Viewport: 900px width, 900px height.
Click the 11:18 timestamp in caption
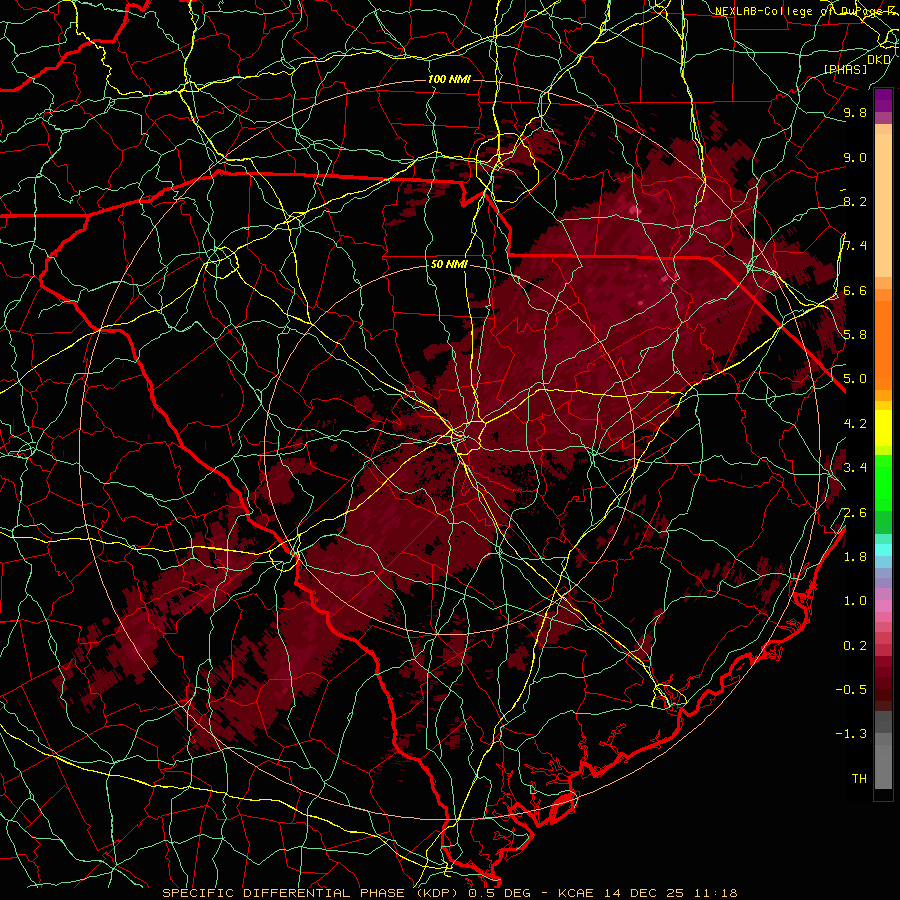718,893
